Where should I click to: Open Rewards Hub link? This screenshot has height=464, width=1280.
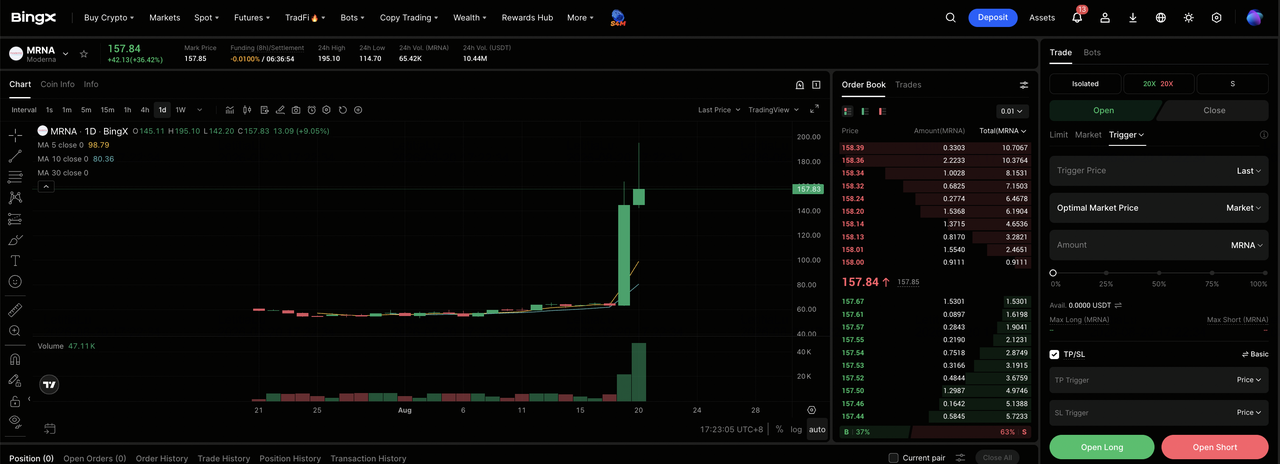(527, 17)
